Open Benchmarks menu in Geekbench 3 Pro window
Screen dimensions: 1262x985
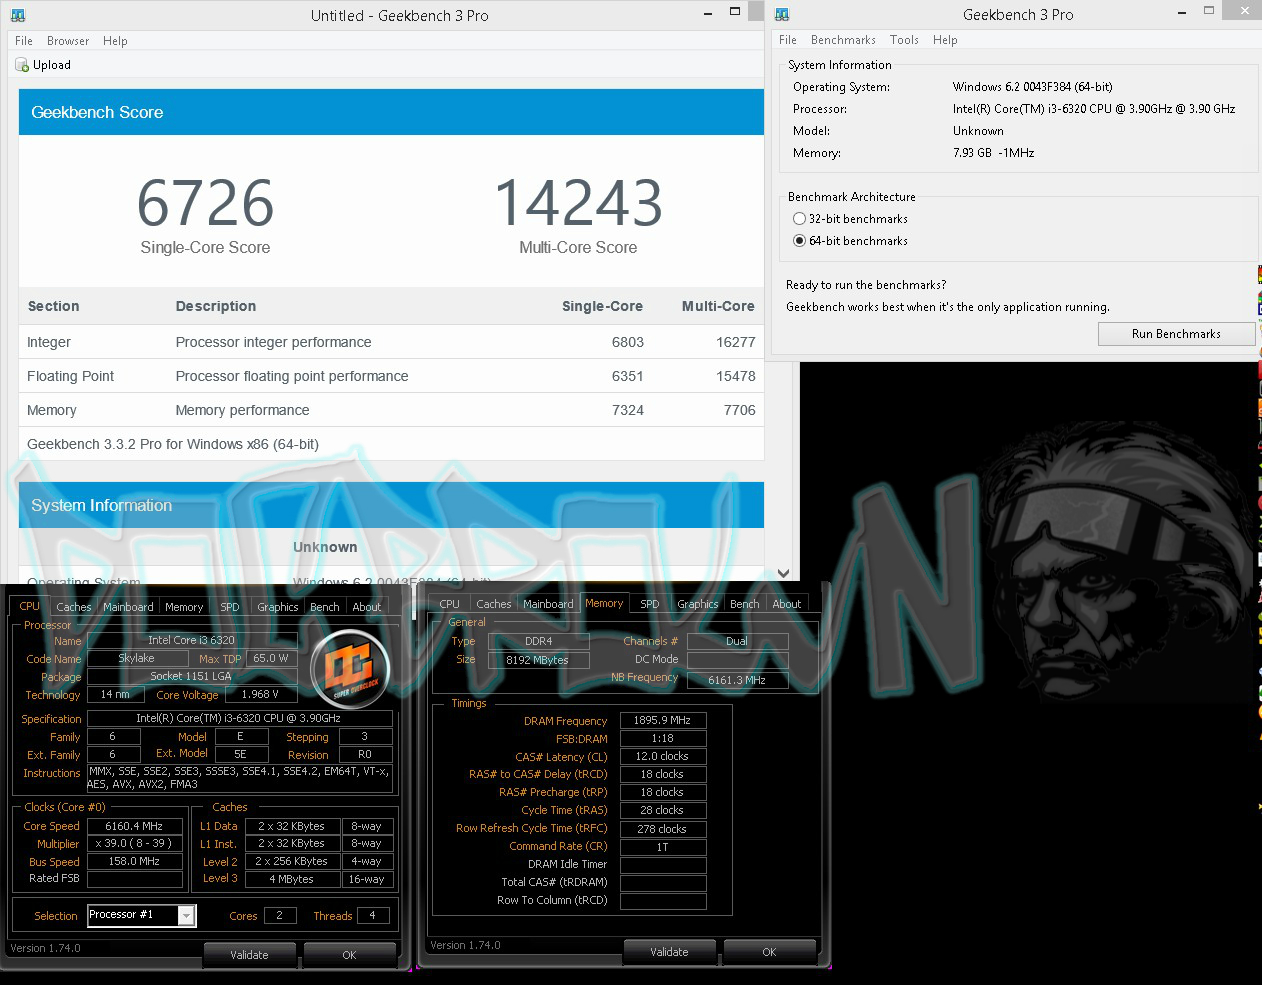[843, 40]
